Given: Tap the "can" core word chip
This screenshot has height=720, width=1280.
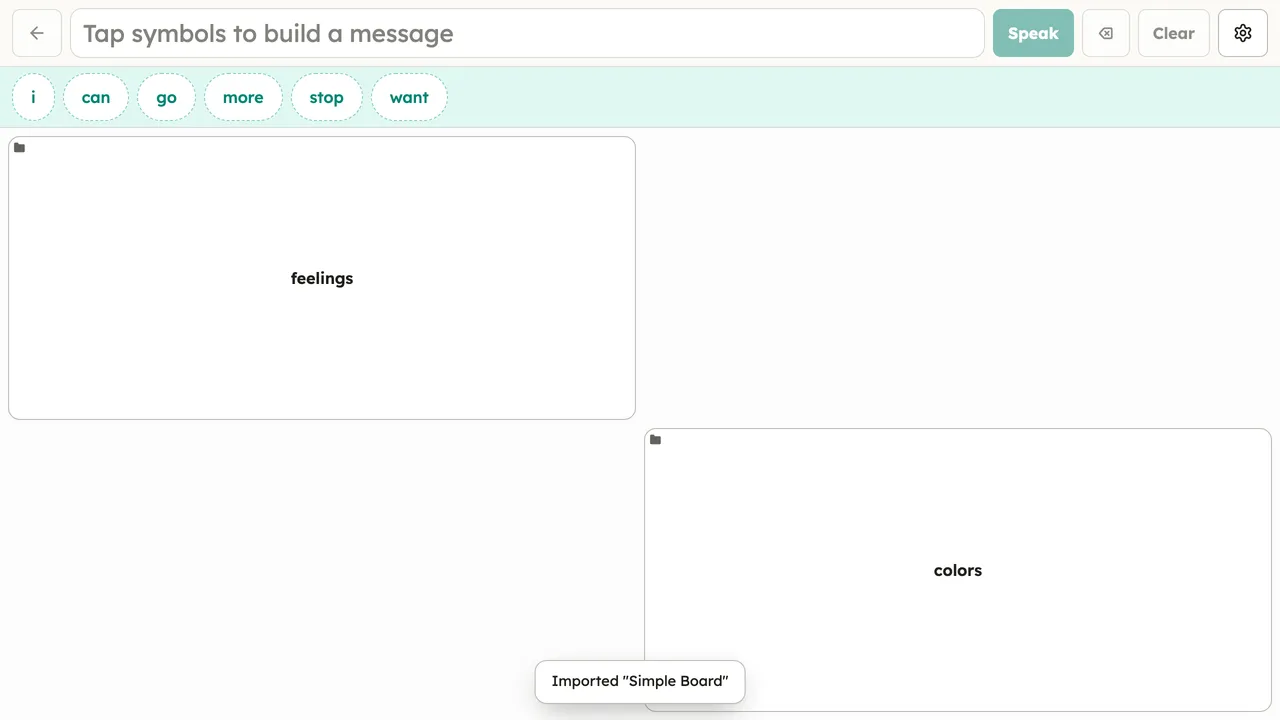Looking at the screenshot, I should (96, 97).
